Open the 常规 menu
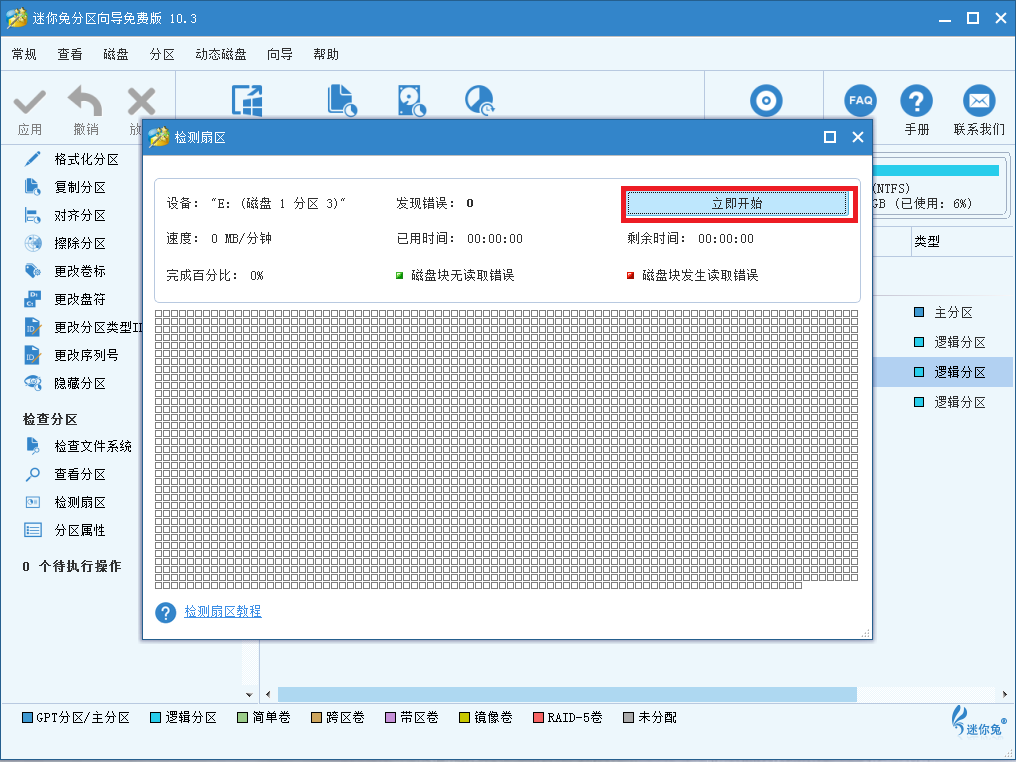The height and width of the screenshot is (762, 1016). (24, 54)
